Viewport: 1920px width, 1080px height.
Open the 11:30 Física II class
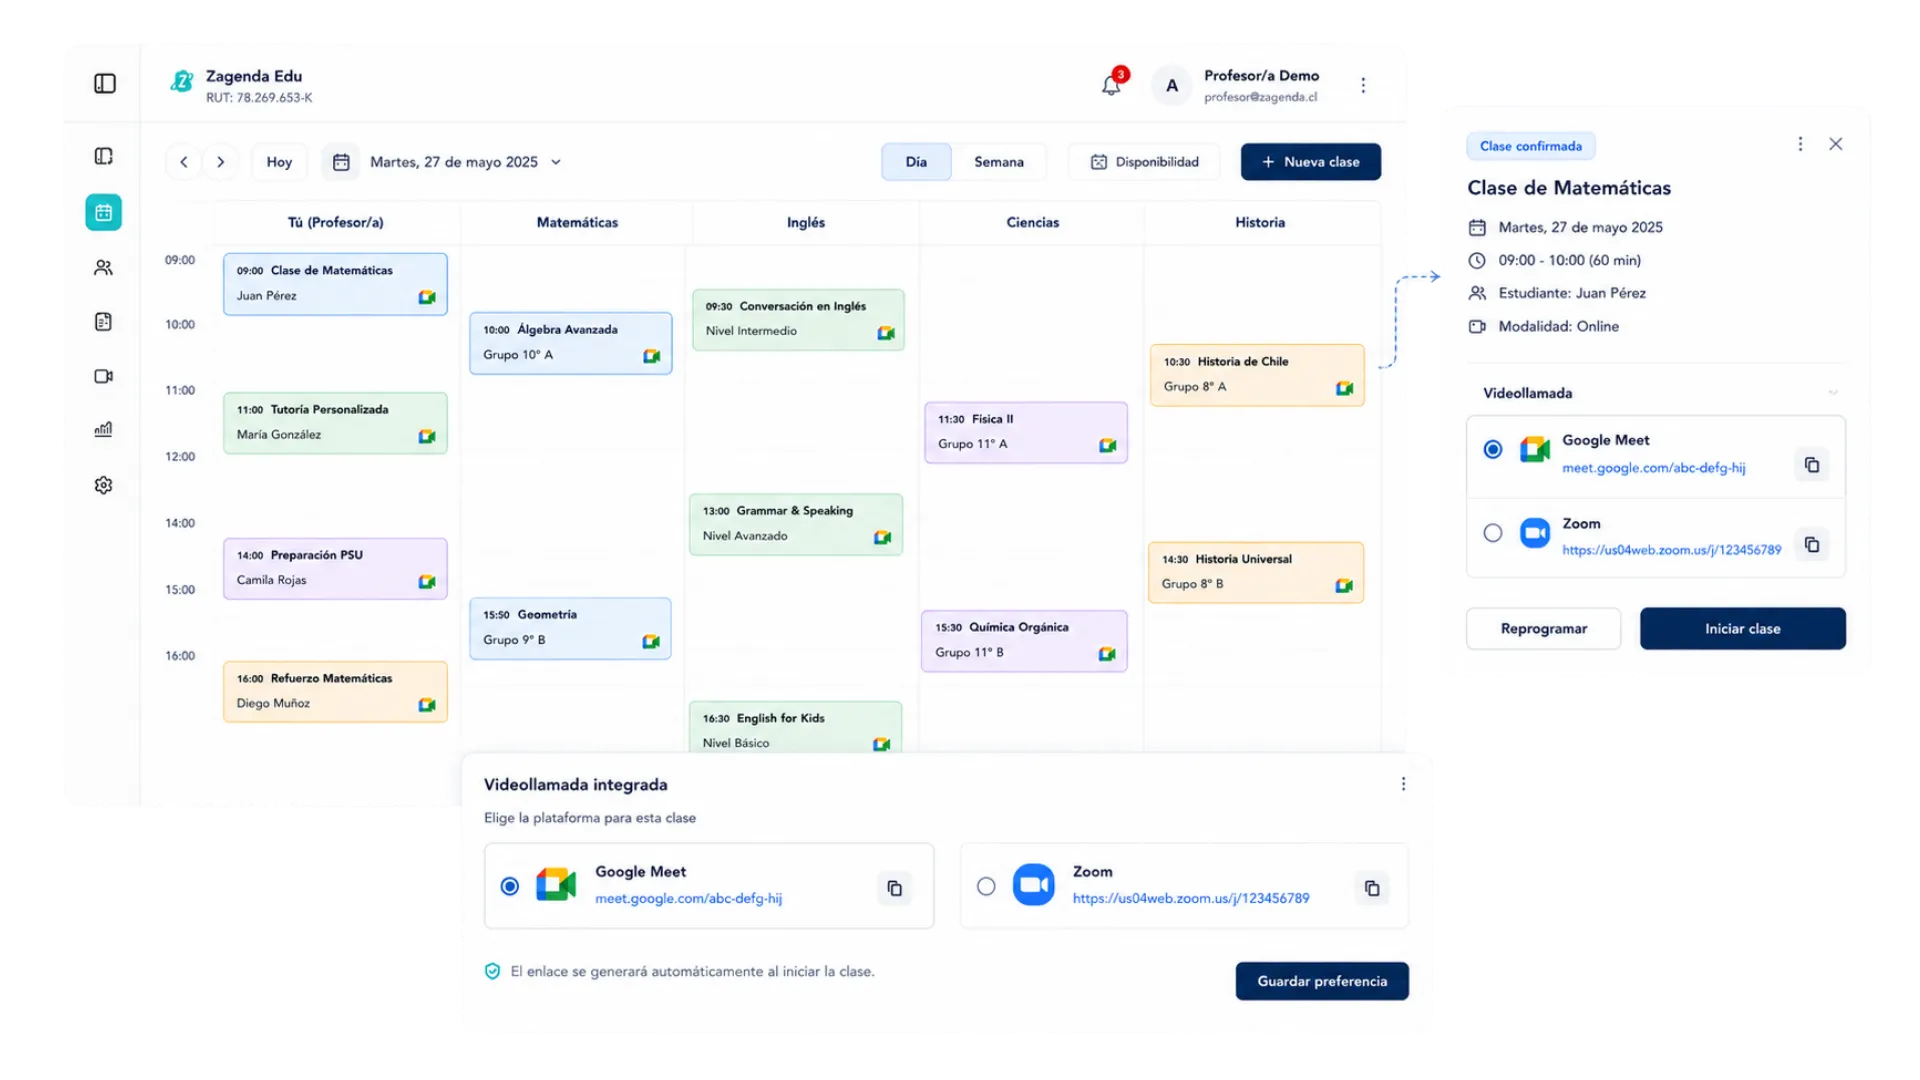click(1026, 432)
